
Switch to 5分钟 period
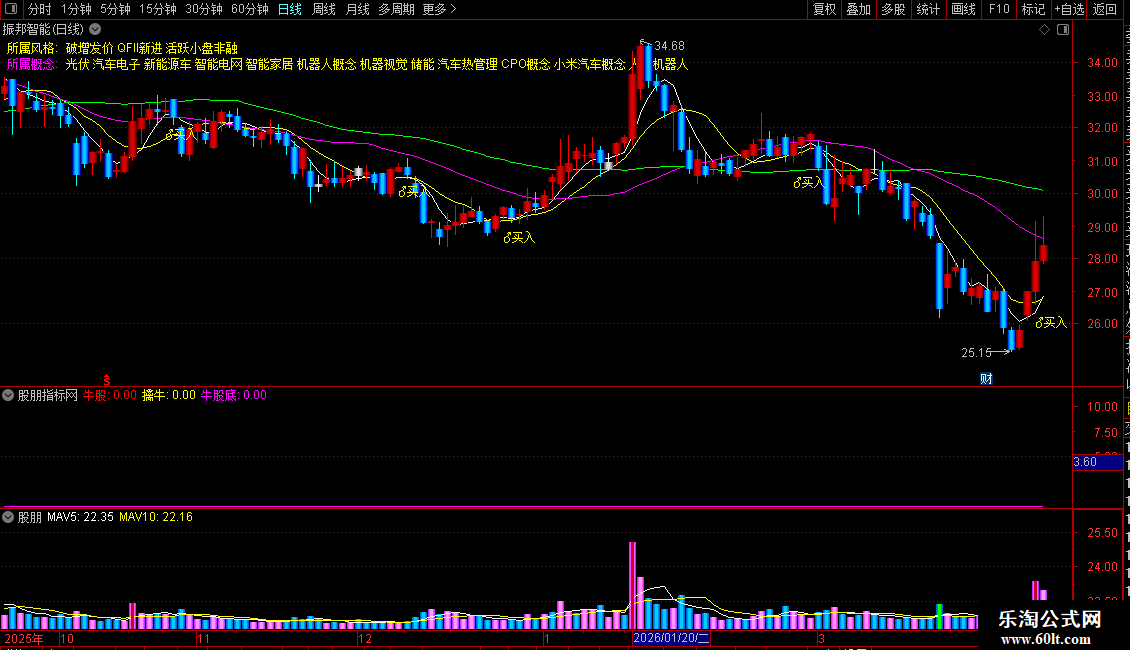115,9
